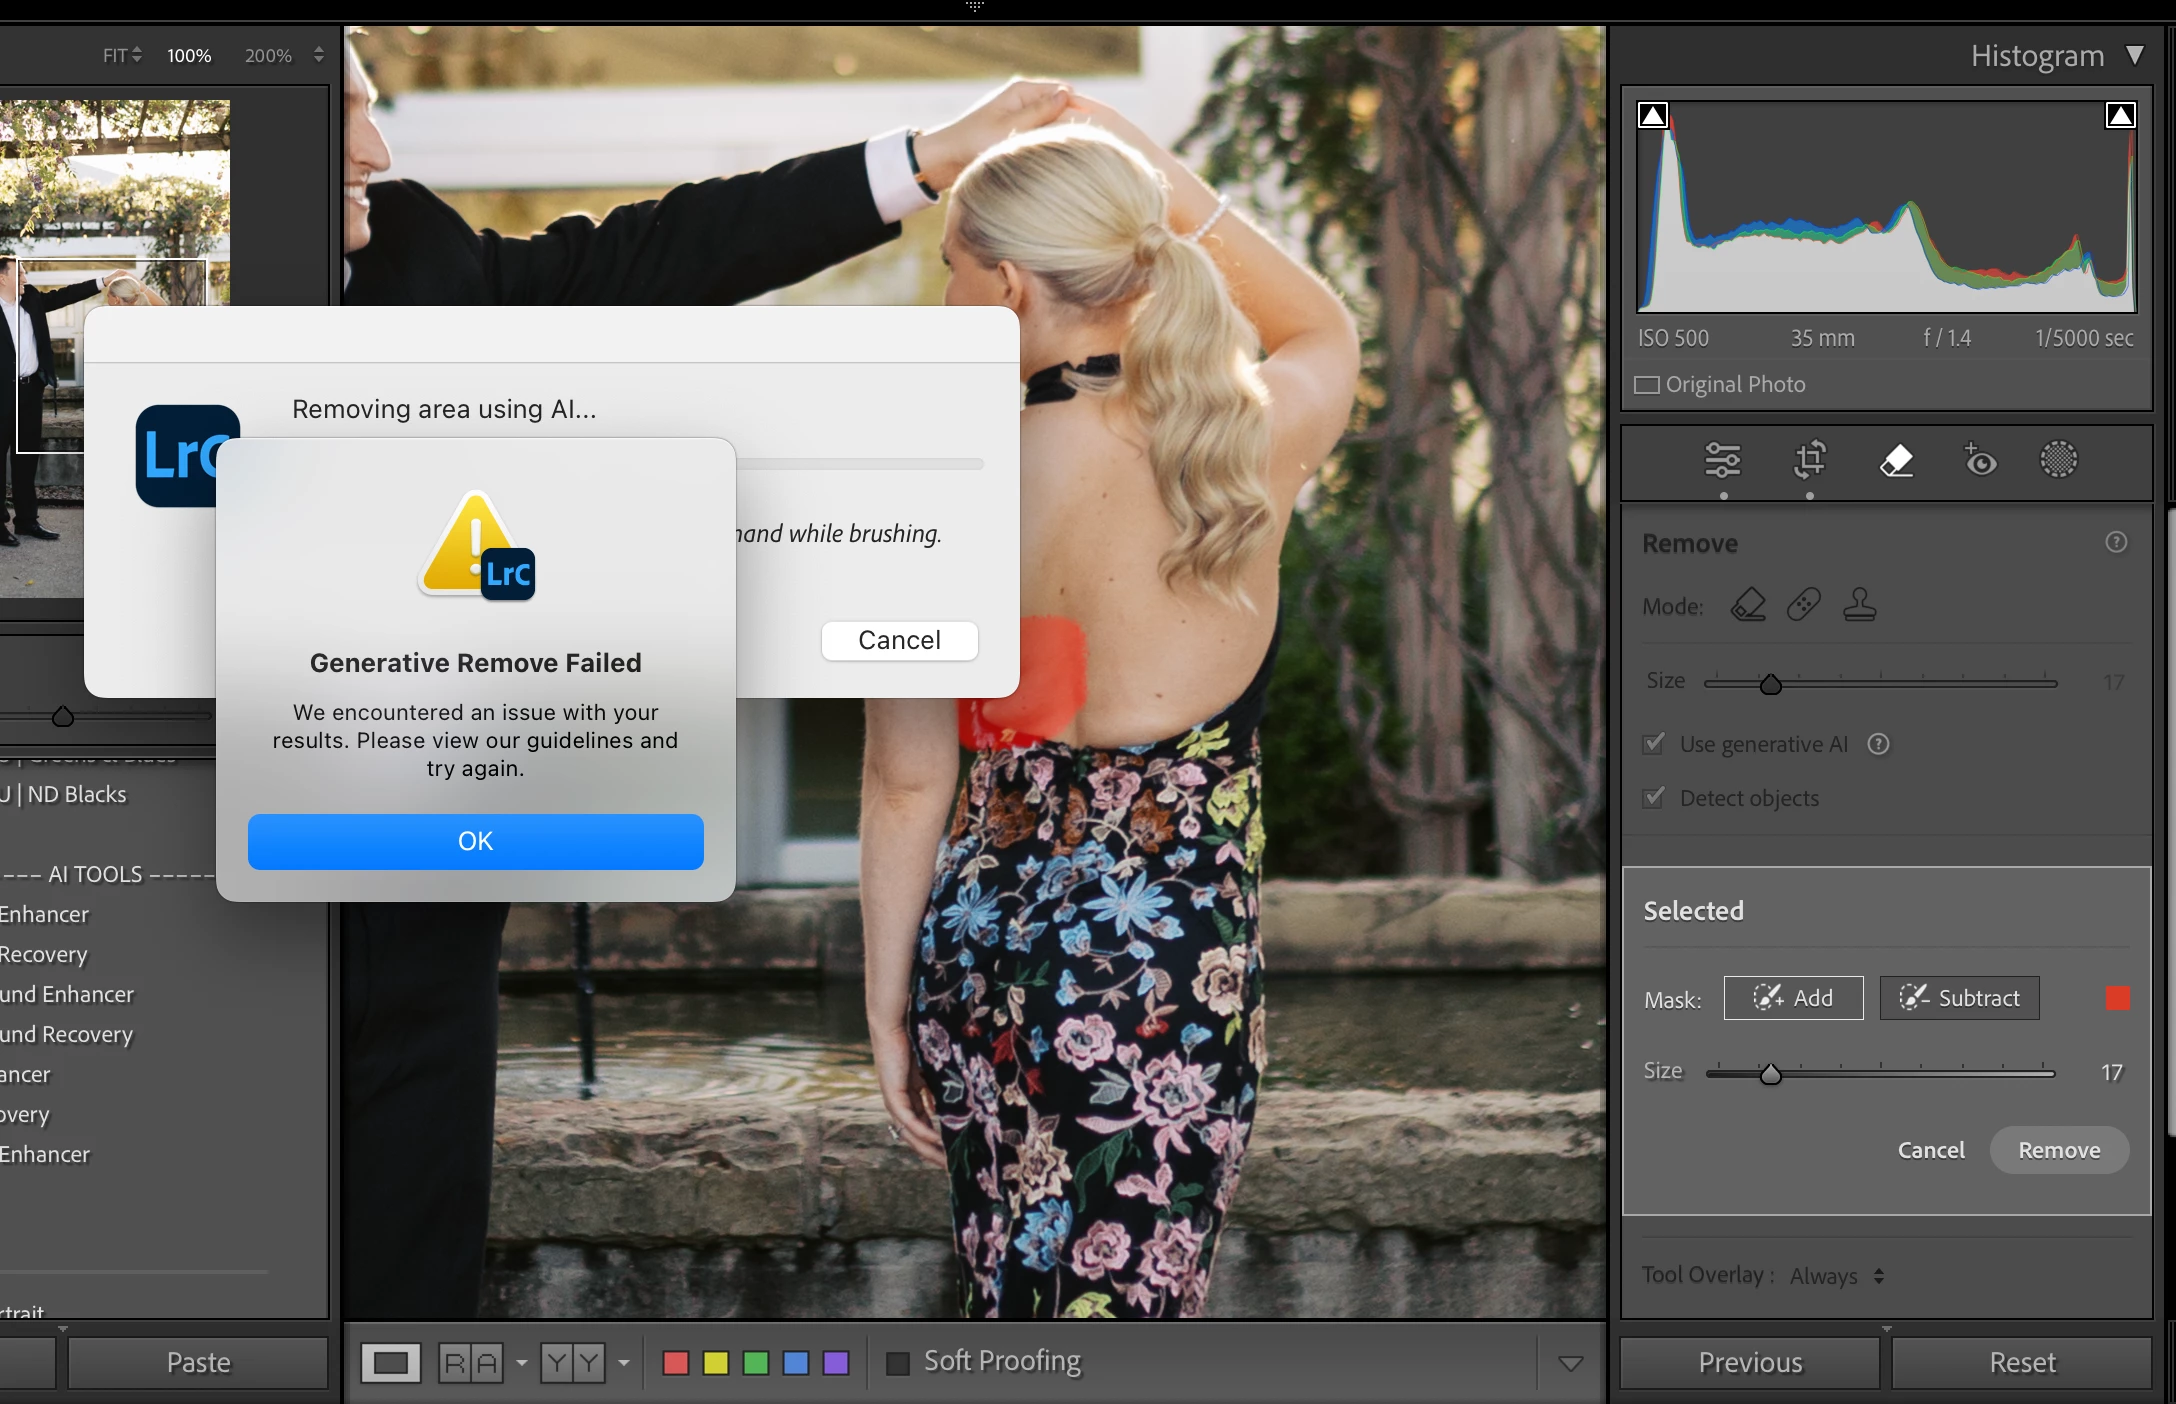This screenshot has width=2176, height=1404.
Task: Select the Crop overlay tool icon
Action: [1809, 460]
